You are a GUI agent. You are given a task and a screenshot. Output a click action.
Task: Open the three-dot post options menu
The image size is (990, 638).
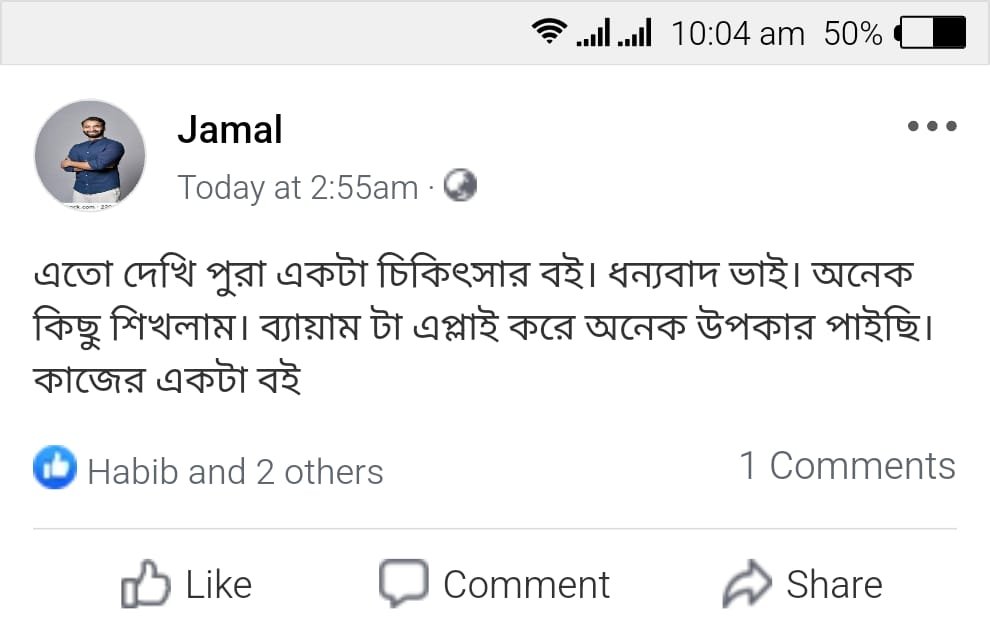932,127
